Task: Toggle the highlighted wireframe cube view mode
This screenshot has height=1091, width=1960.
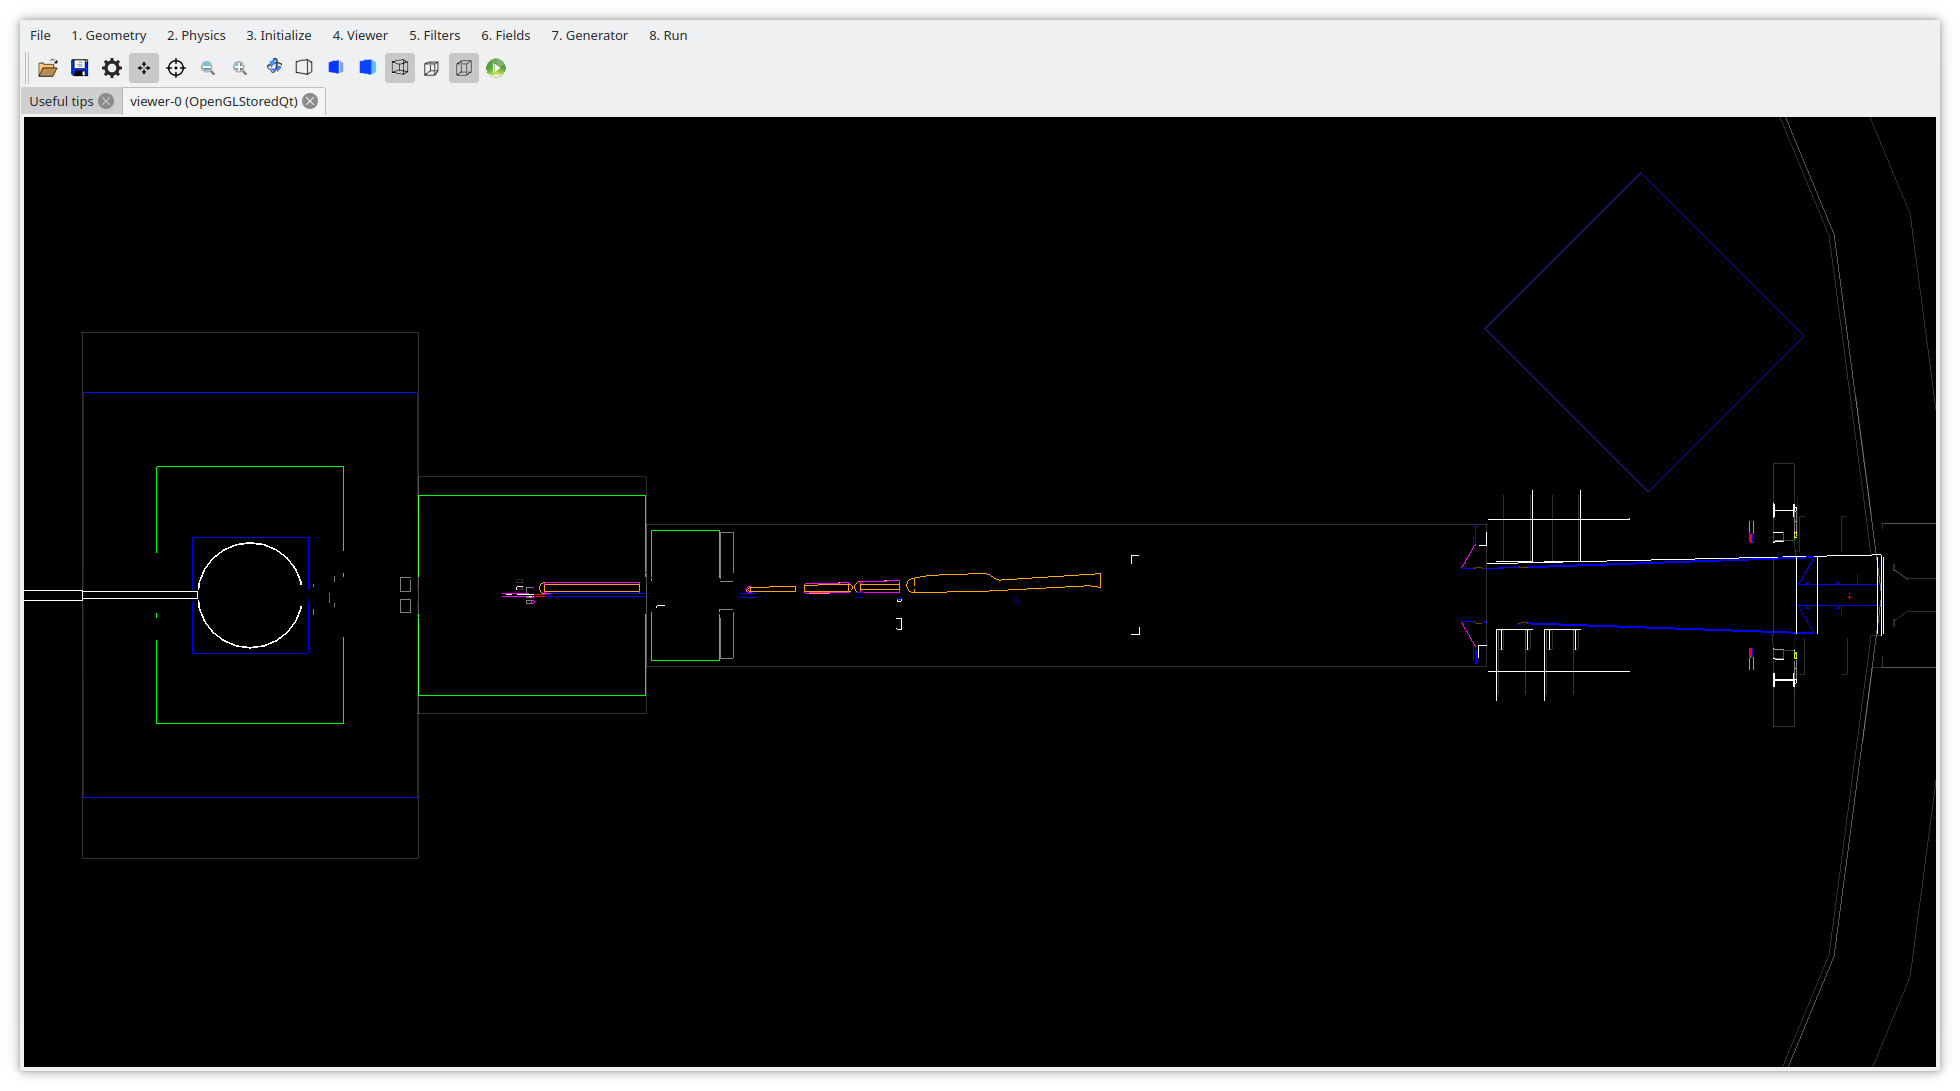Action: pyautogui.click(x=400, y=67)
